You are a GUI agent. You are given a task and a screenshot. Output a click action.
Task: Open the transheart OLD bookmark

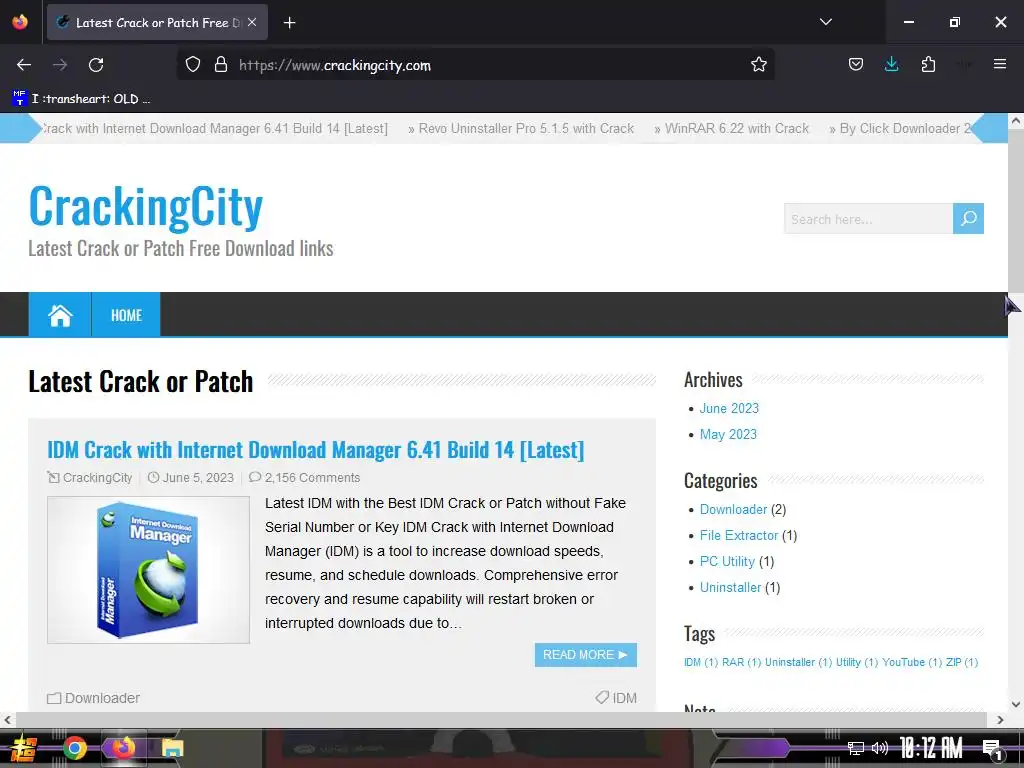[x=82, y=99]
